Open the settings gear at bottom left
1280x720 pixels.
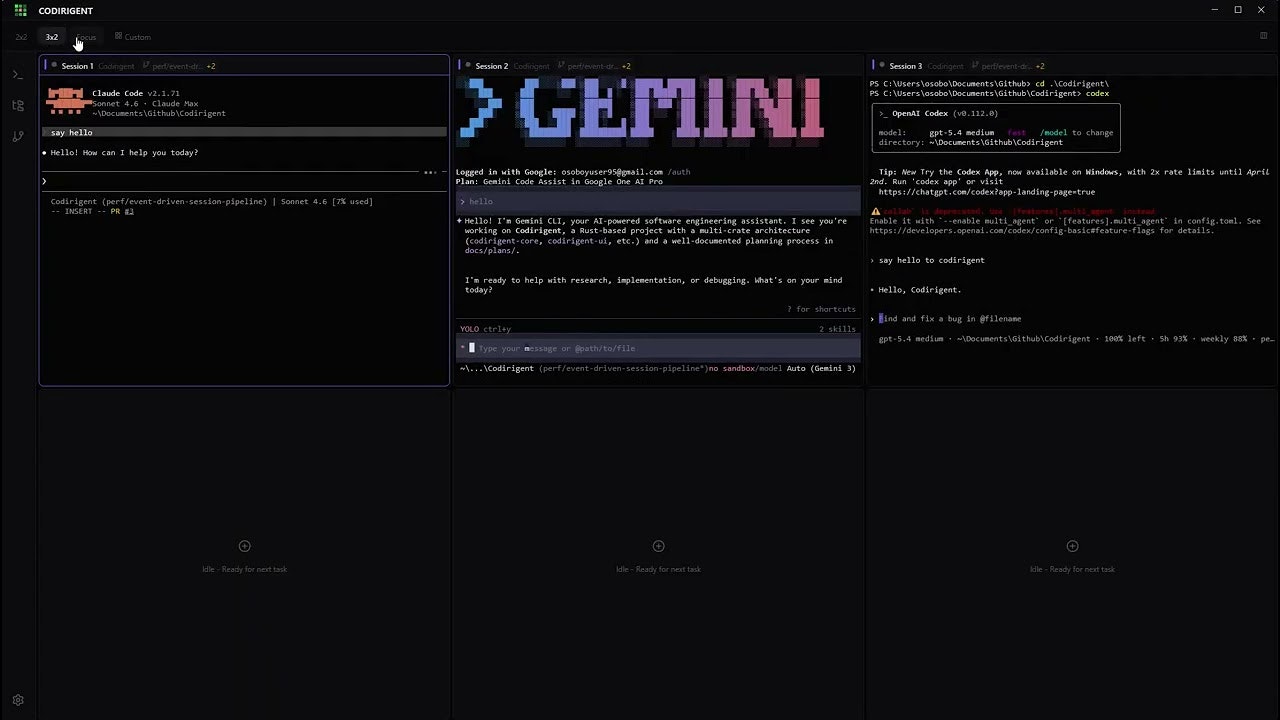point(17,700)
